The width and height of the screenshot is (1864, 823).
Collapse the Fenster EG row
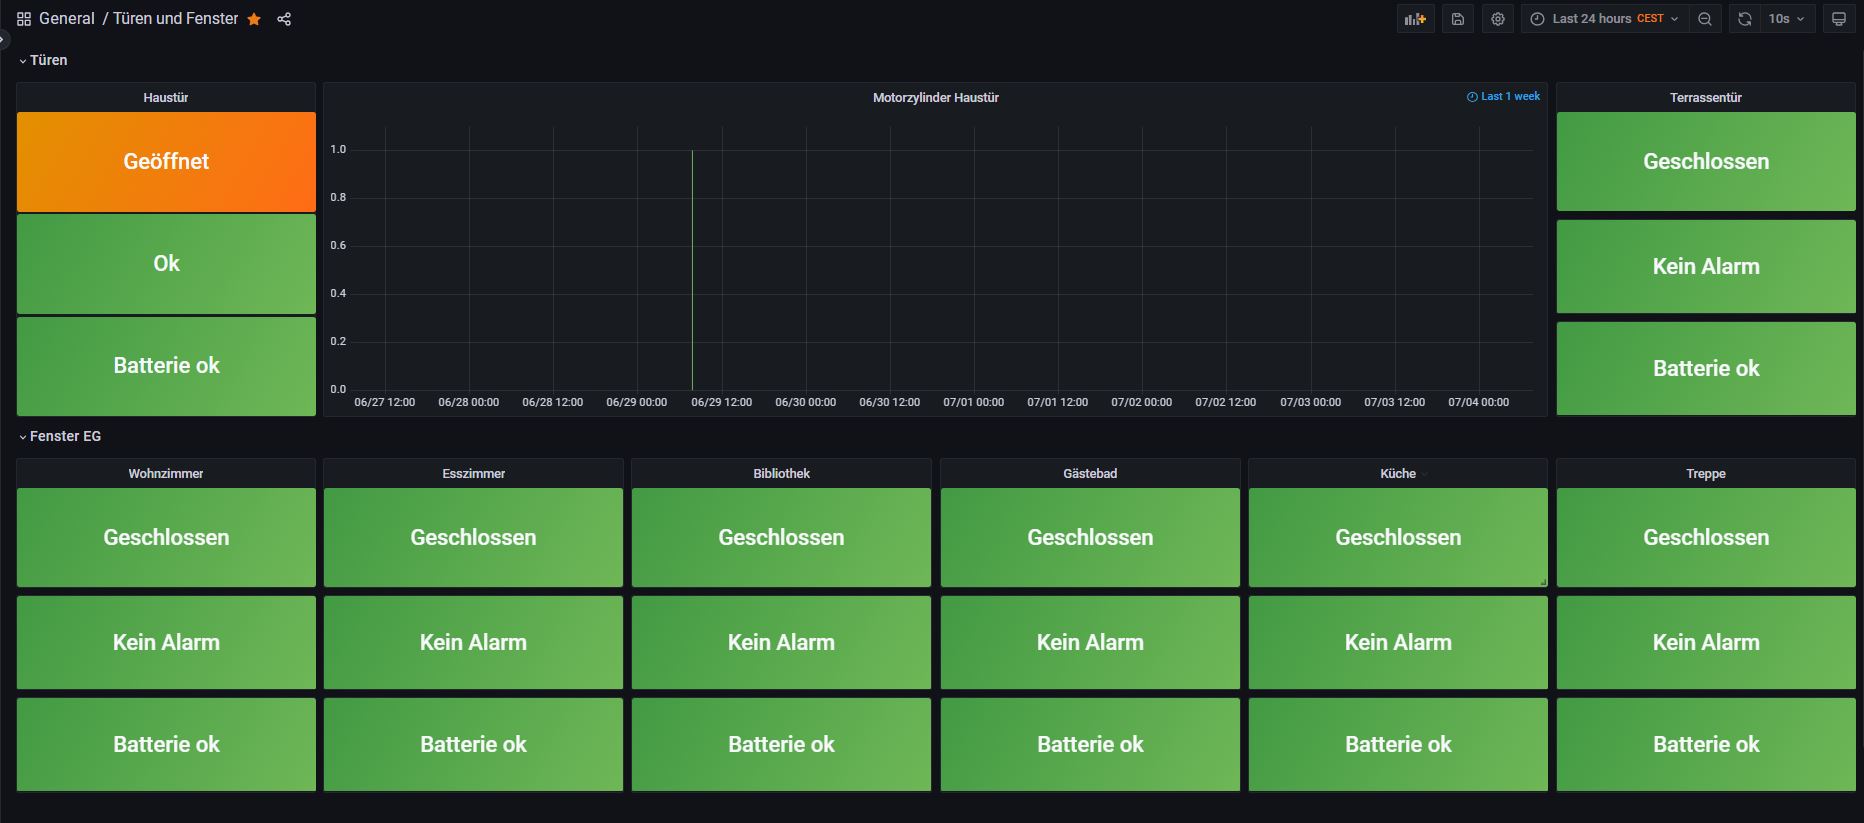60,436
